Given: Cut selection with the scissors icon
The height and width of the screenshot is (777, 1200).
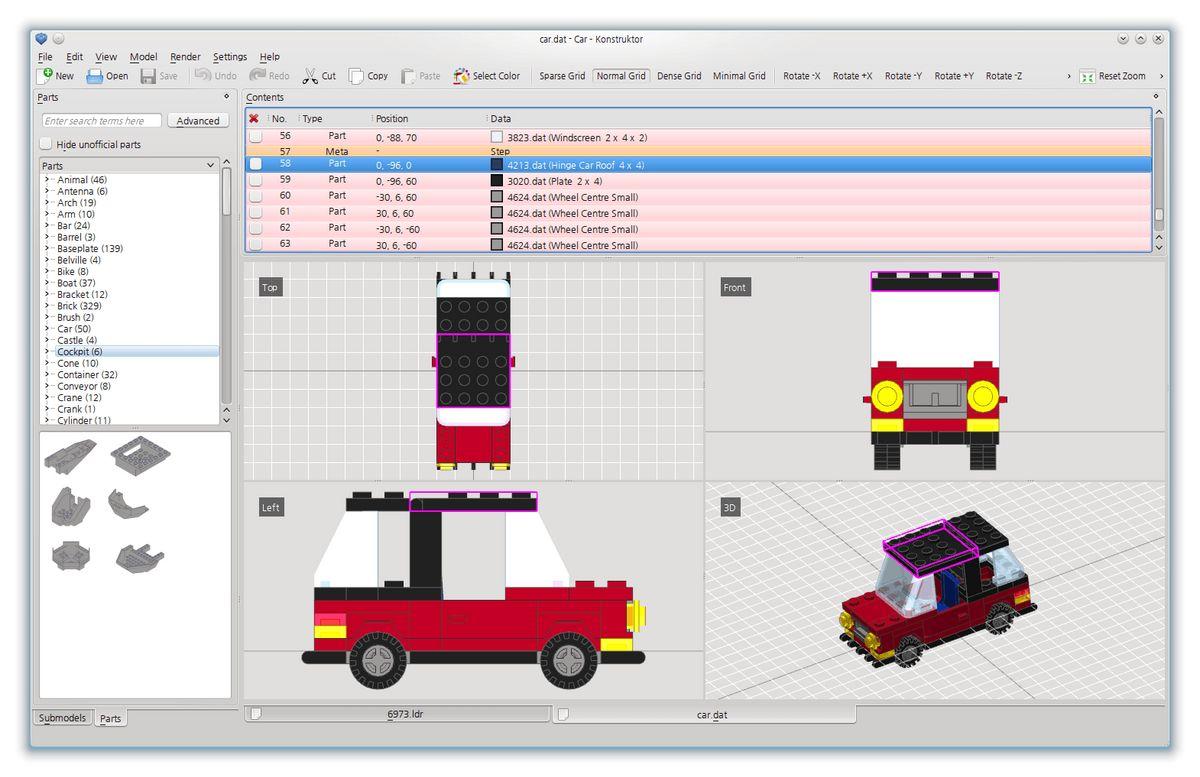Looking at the screenshot, I should point(310,76).
